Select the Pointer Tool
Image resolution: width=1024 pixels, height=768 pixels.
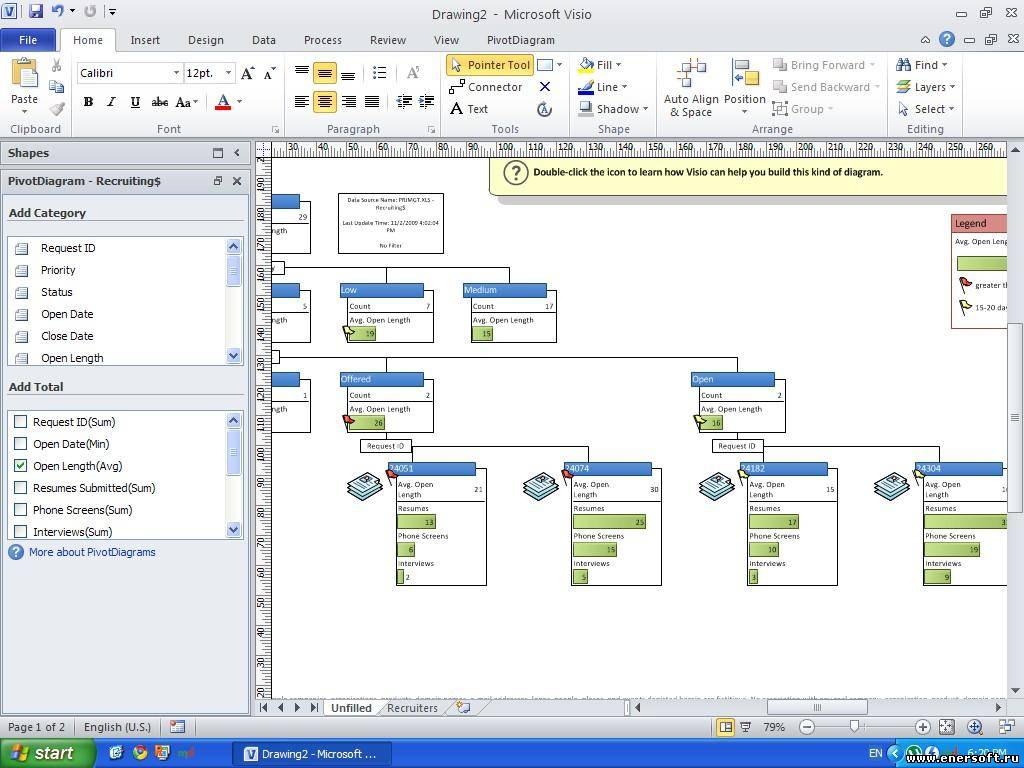(490, 65)
